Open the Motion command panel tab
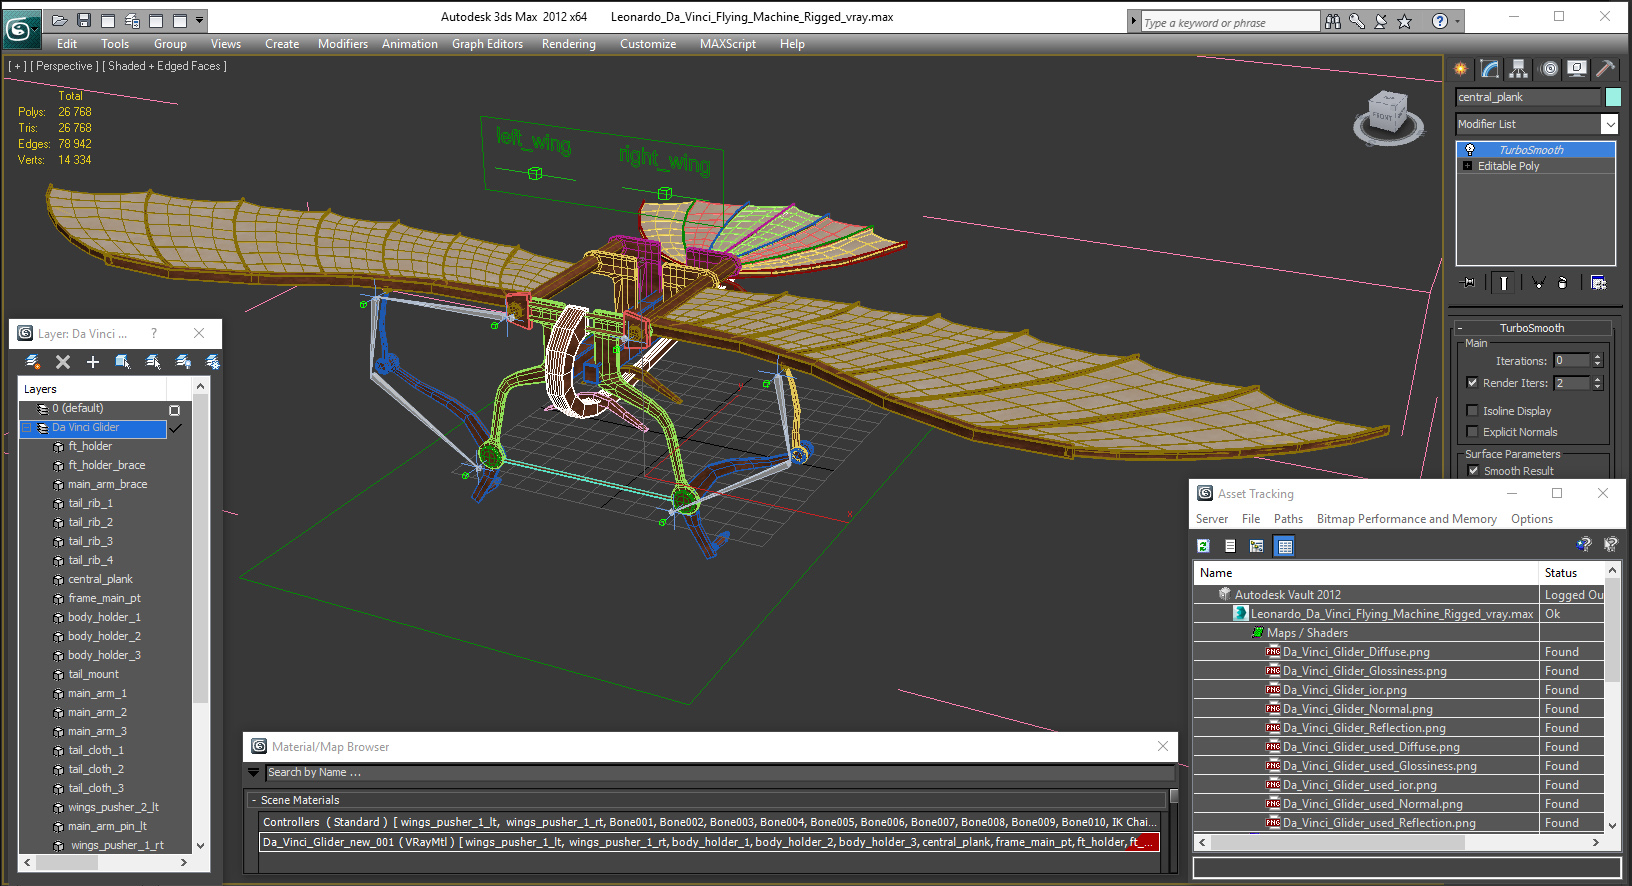Viewport: 1632px width, 886px height. click(x=1549, y=69)
